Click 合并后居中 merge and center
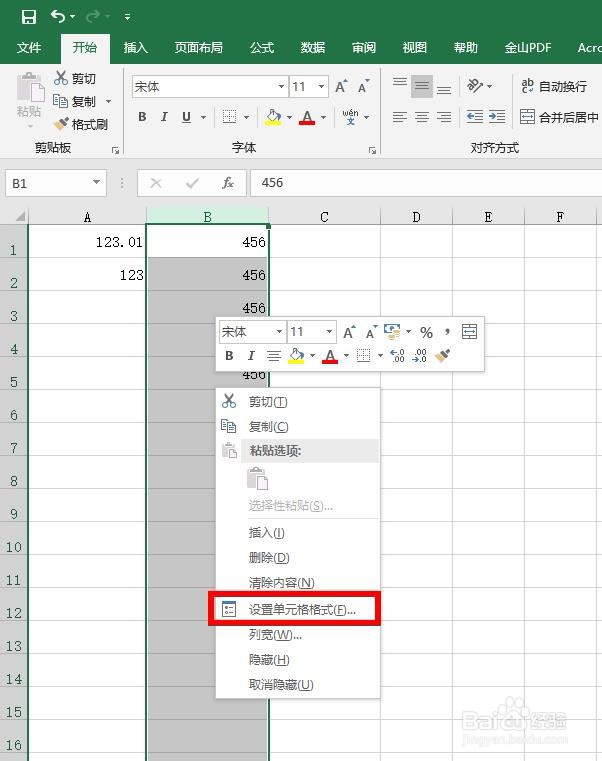602x761 pixels. [x=559, y=117]
